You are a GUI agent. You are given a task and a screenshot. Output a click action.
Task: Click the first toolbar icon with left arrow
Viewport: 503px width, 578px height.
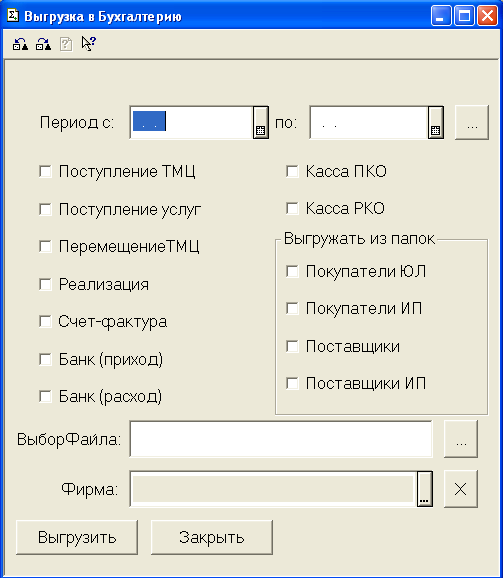(20, 44)
